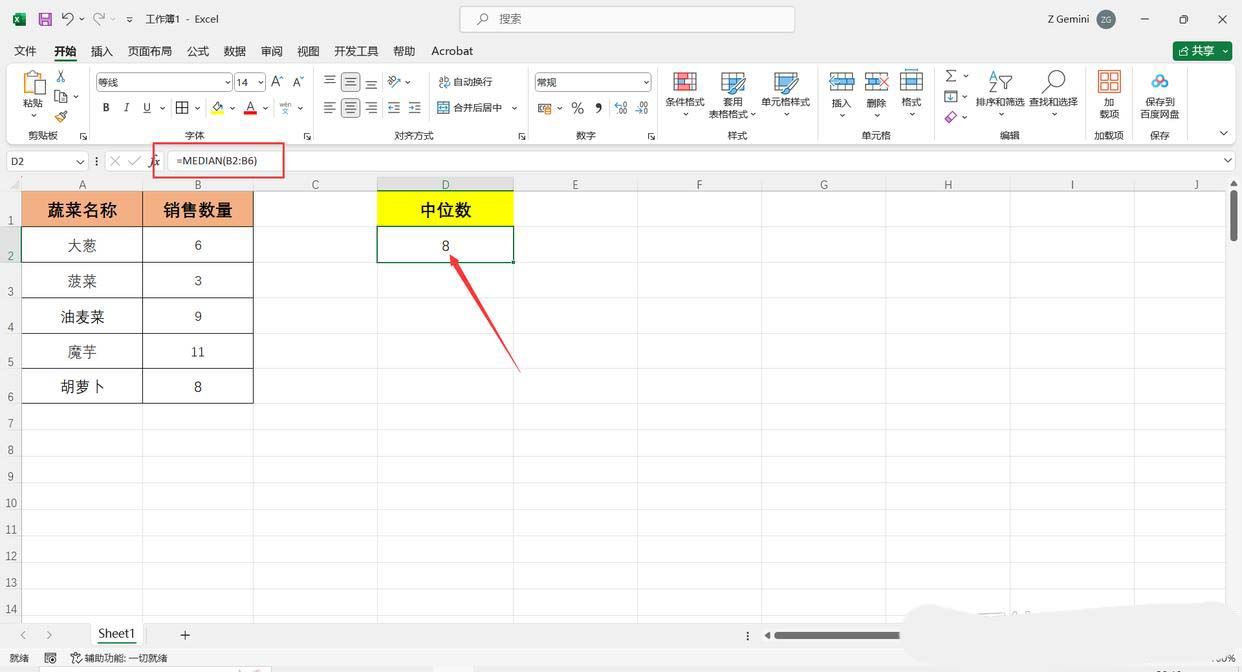Toggle center horizontal alignment
1242x672 pixels.
[x=350, y=108]
